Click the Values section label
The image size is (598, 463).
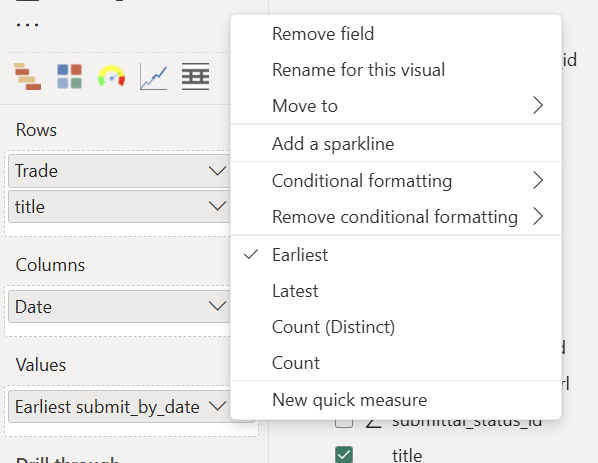41,365
